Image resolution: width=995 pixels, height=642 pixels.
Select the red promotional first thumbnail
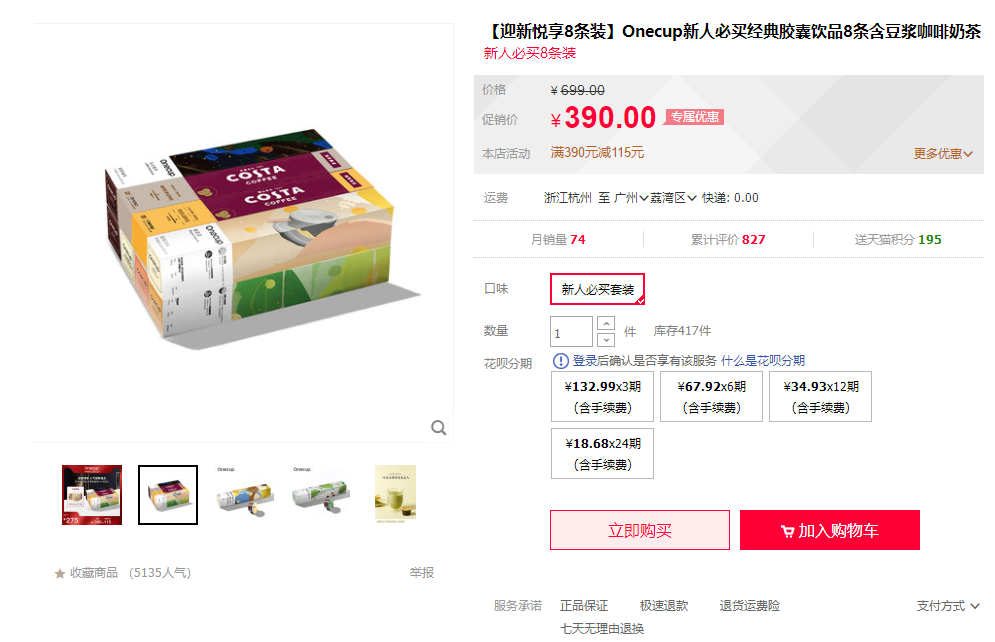(x=92, y=495)
